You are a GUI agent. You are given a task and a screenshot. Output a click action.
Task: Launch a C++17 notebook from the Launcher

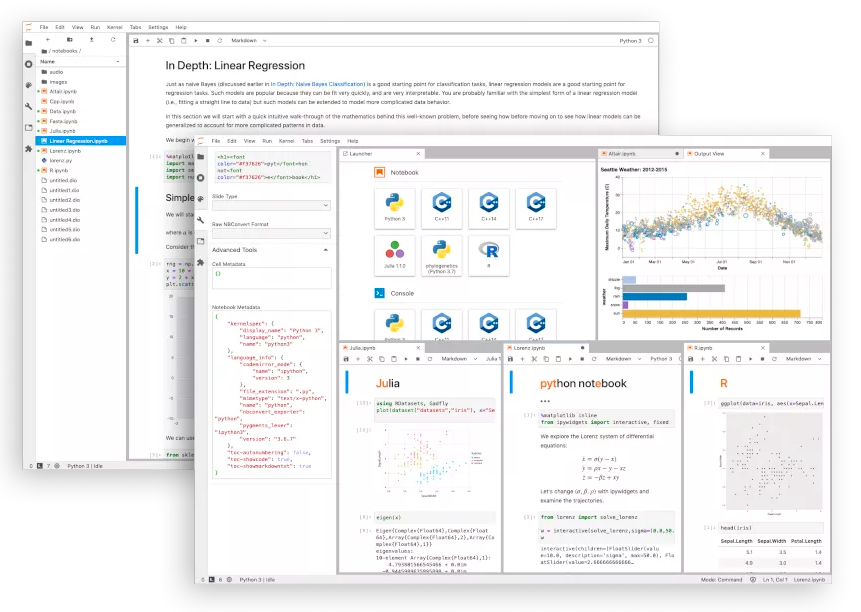pos(536,208)
